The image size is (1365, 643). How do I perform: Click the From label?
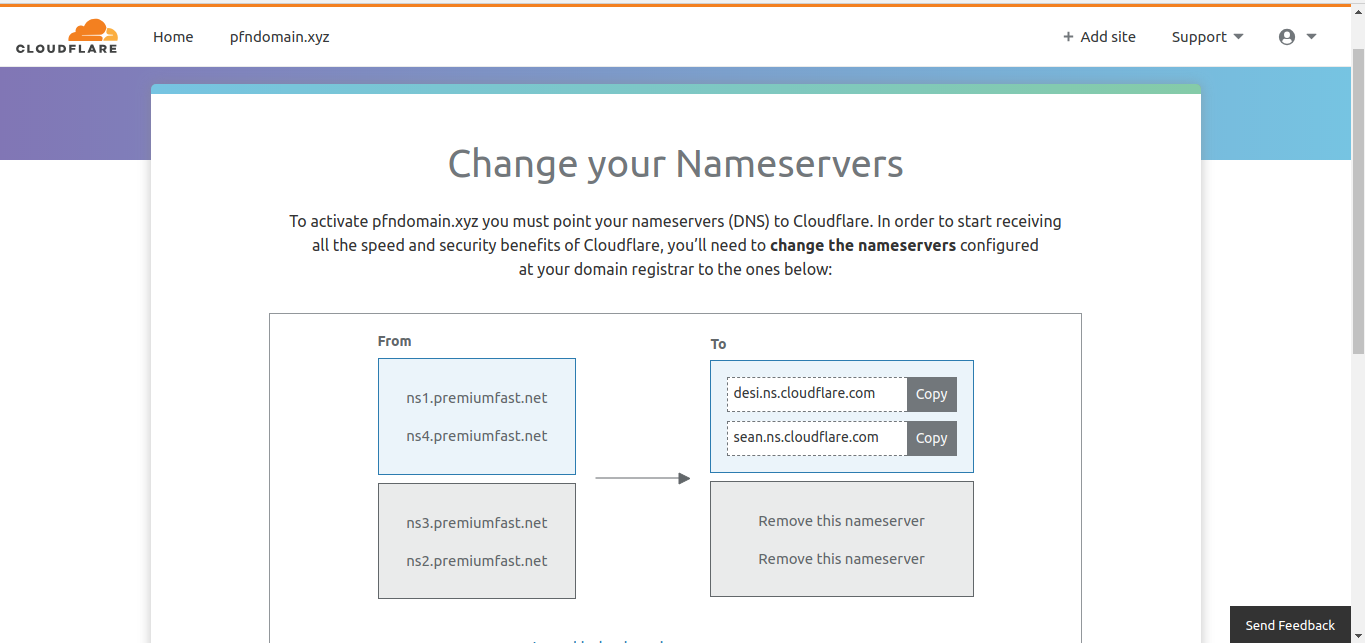[x=394, y=341]
